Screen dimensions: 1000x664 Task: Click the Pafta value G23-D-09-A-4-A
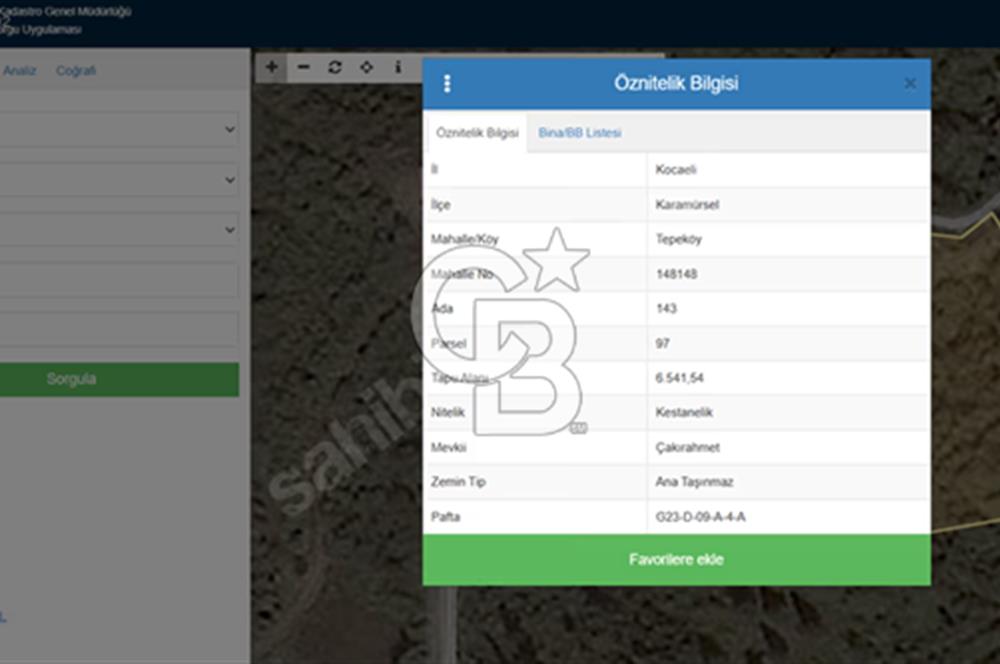pos(700,517)
